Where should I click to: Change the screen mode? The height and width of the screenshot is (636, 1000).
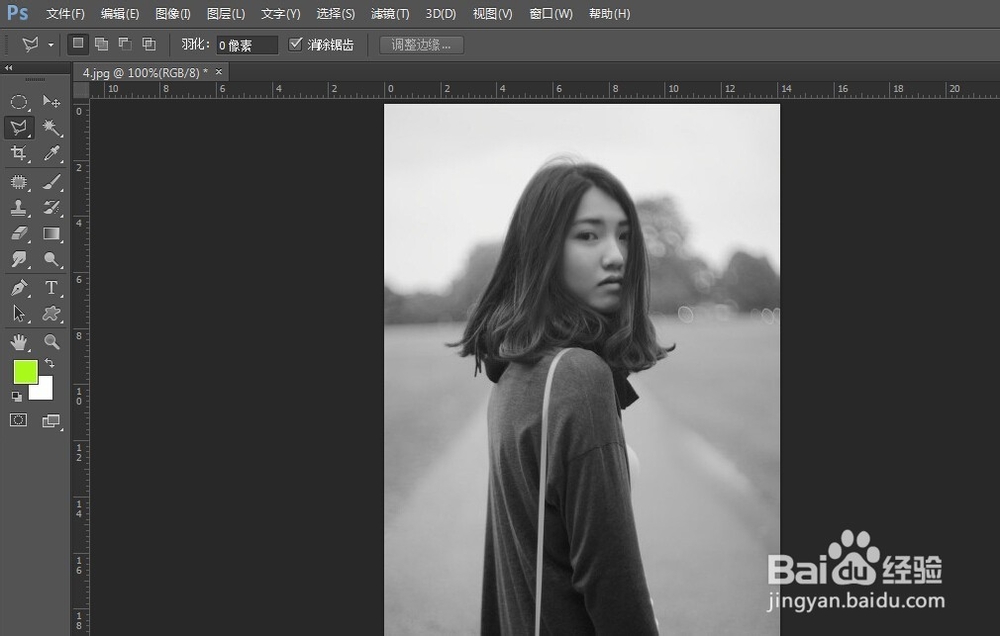[51, 420]
